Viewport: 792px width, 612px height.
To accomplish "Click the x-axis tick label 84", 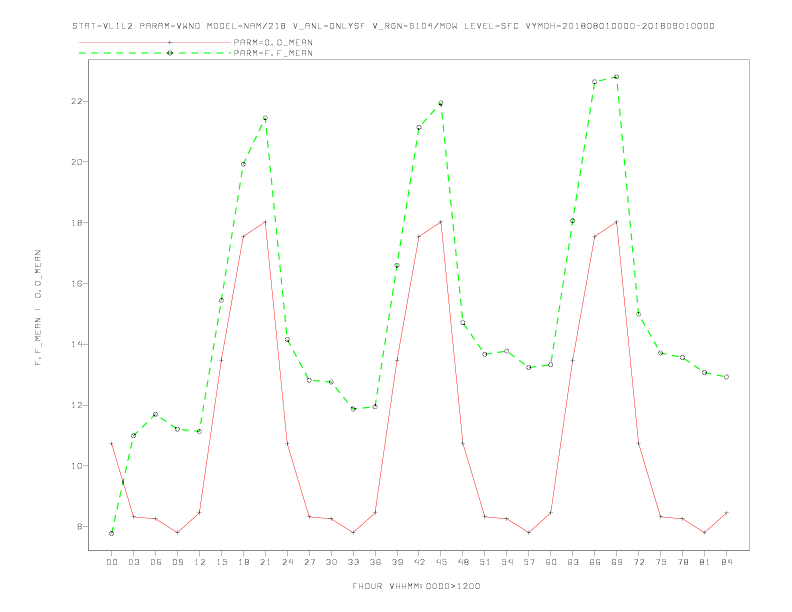I will point(726,562).
